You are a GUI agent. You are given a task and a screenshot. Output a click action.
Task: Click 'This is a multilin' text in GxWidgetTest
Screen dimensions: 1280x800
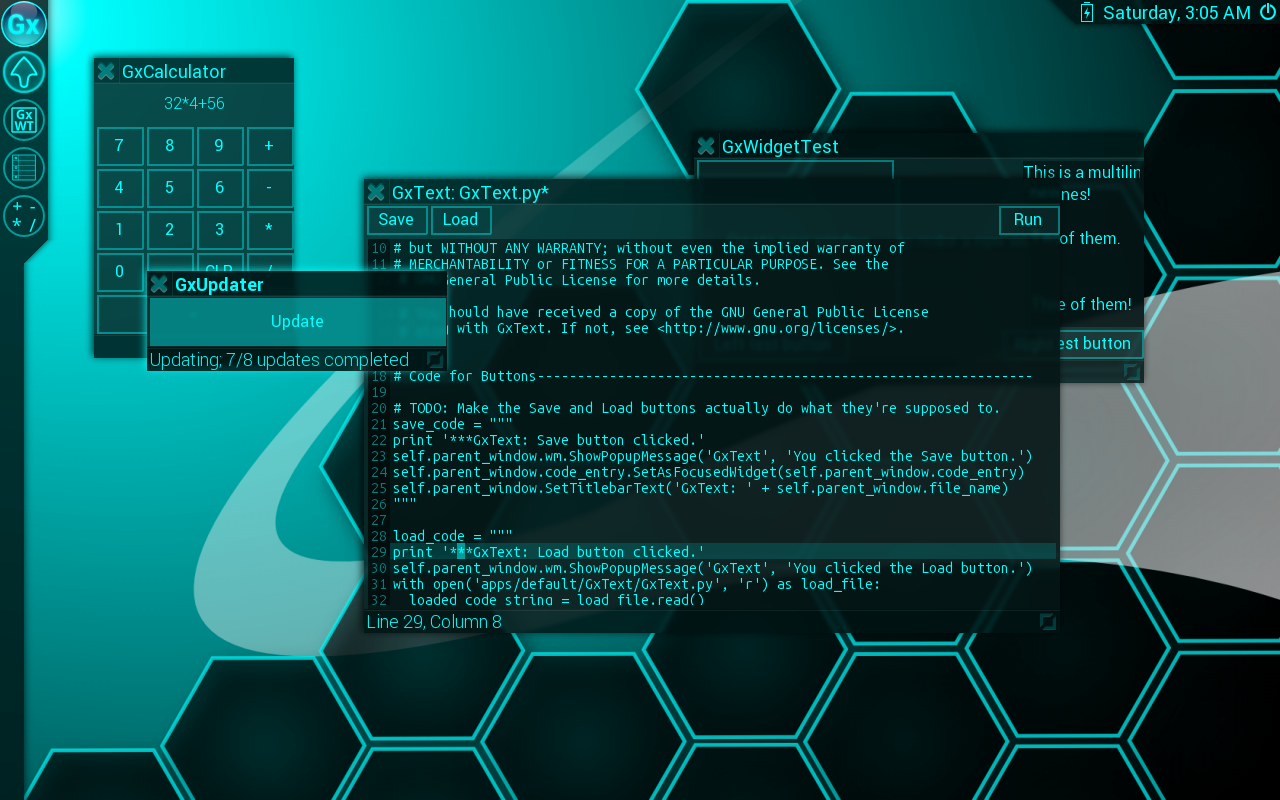(x=1082, y=172)
